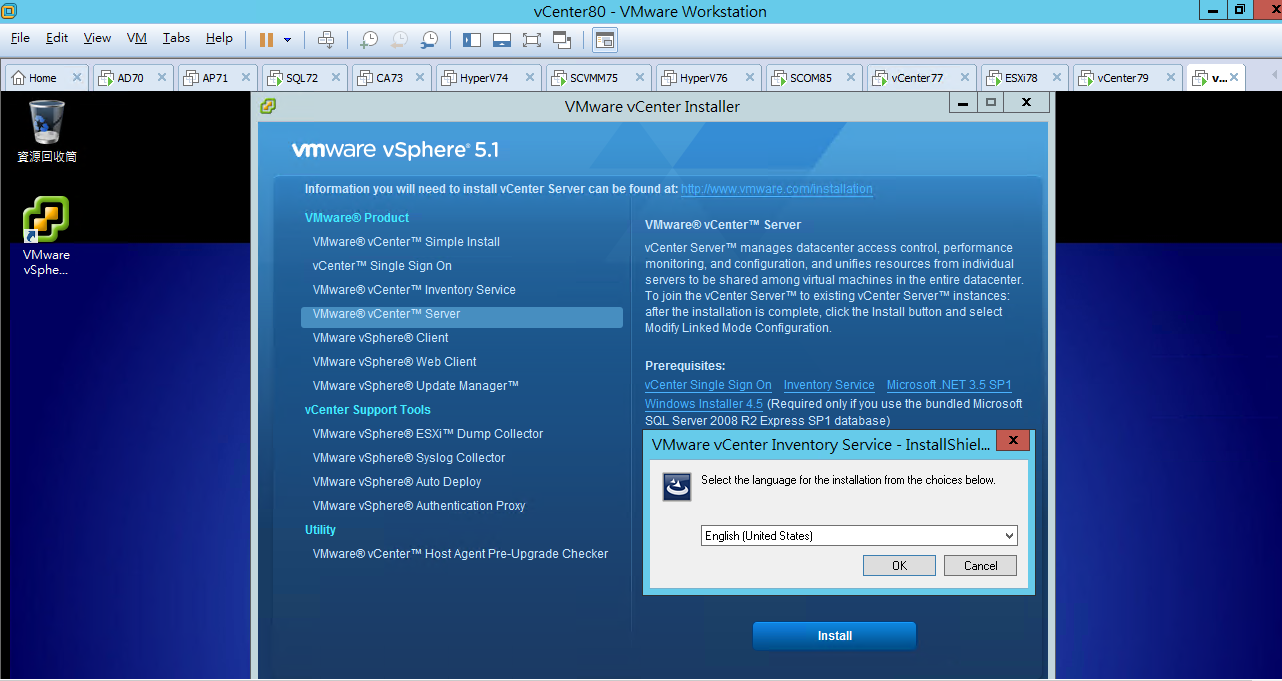Screen dimensions: 1282x681
Task: Minimize the vCenter Installer window
Action: point(963,102)
